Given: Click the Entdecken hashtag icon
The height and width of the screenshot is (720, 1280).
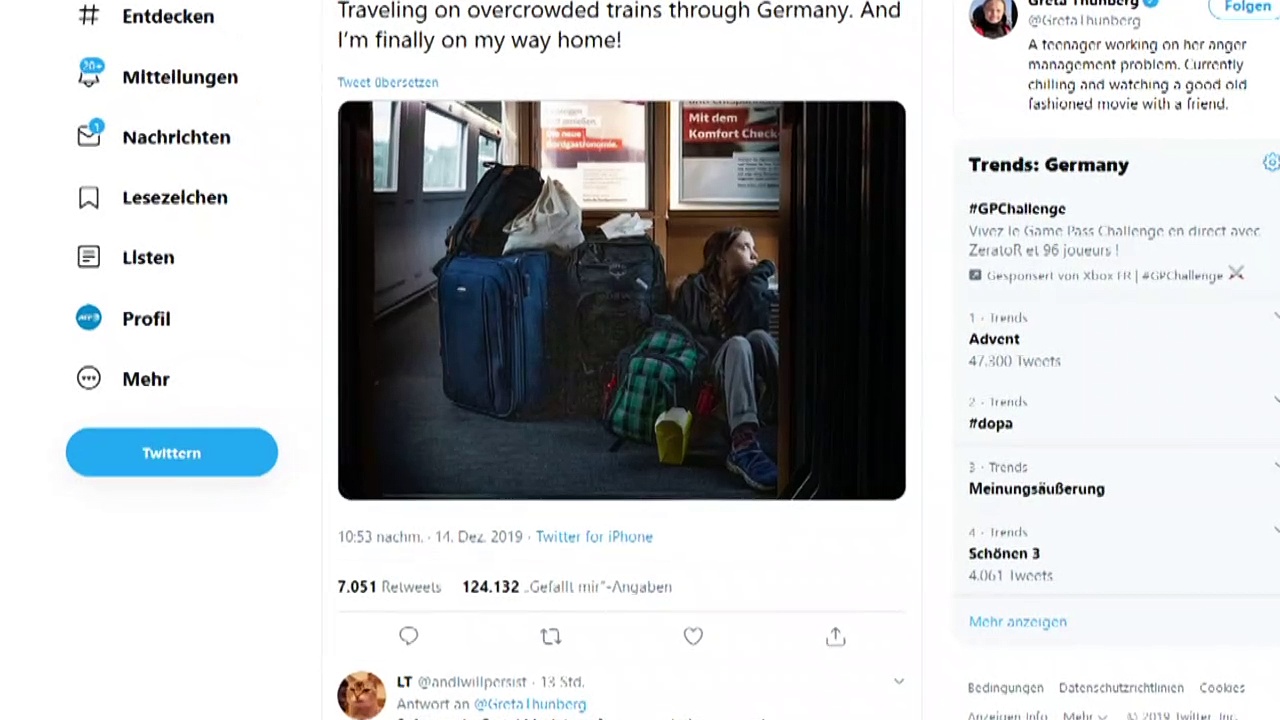Looking at the screenshot, I should click(89, 16).
